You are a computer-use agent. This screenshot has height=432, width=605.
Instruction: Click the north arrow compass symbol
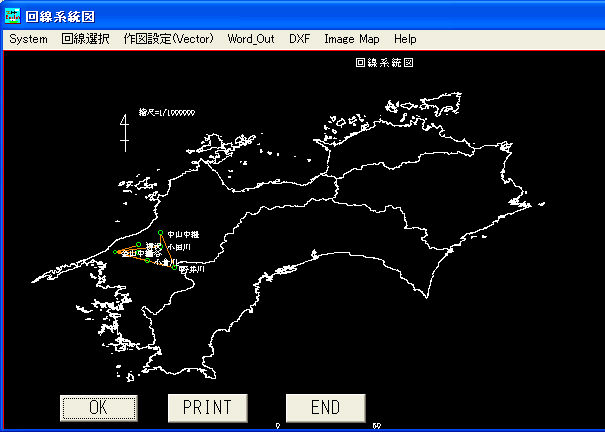coord(124,132)
